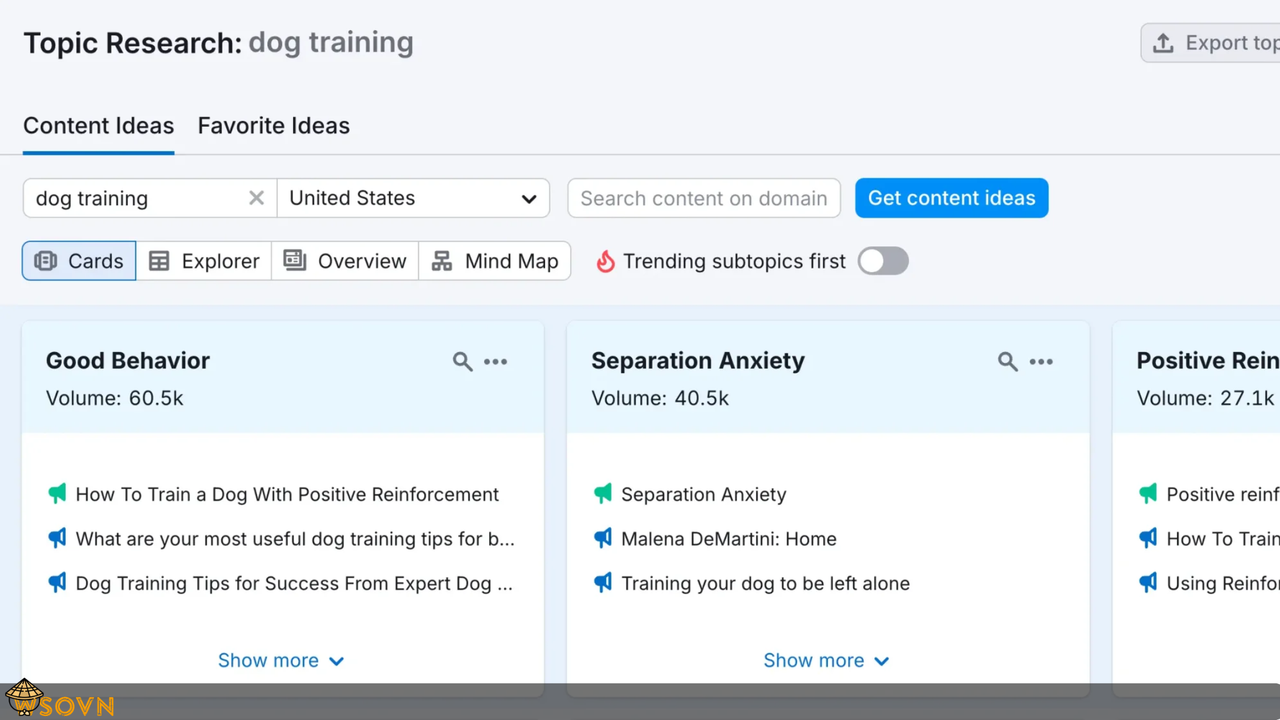Image resolution: width=1280 pixels, height=720 pixels.
Task: Click the Get content ideas button
Action: [x=952, y=198]
